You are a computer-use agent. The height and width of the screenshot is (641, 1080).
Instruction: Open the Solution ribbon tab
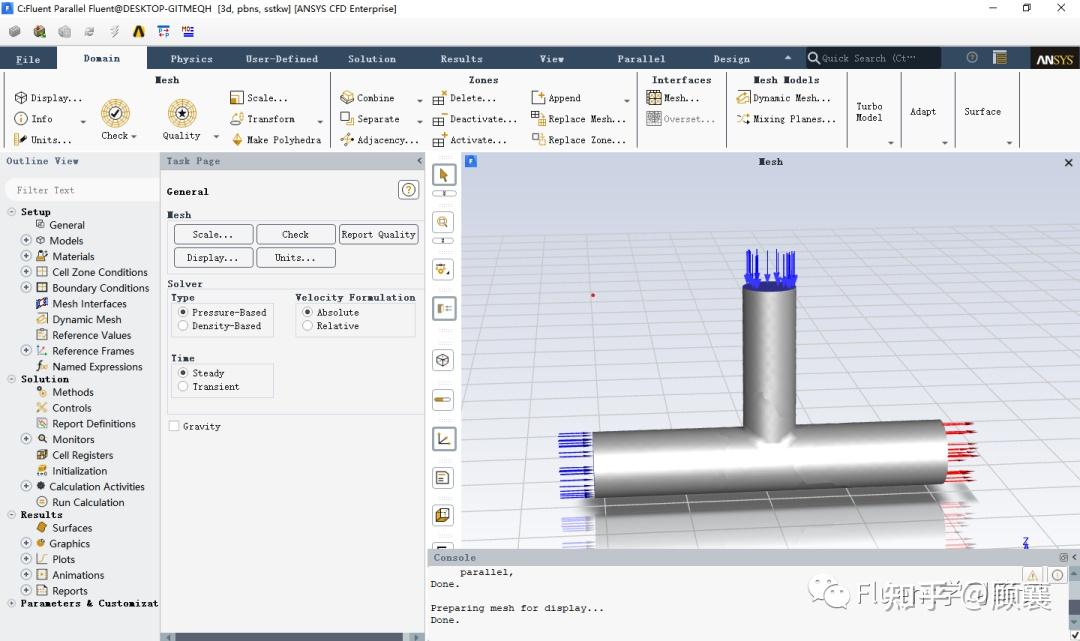click(x=372, y=59)
